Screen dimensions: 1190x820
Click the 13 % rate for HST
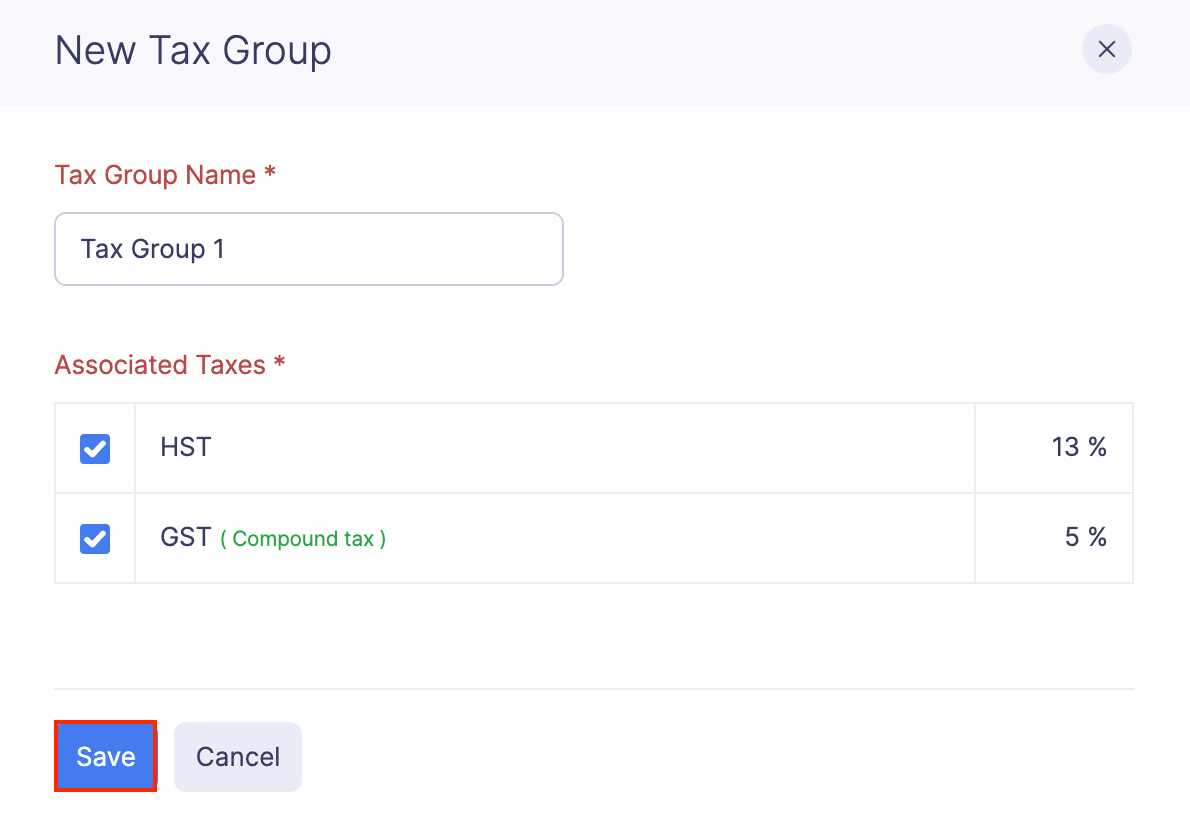(x=1080, y=448)
